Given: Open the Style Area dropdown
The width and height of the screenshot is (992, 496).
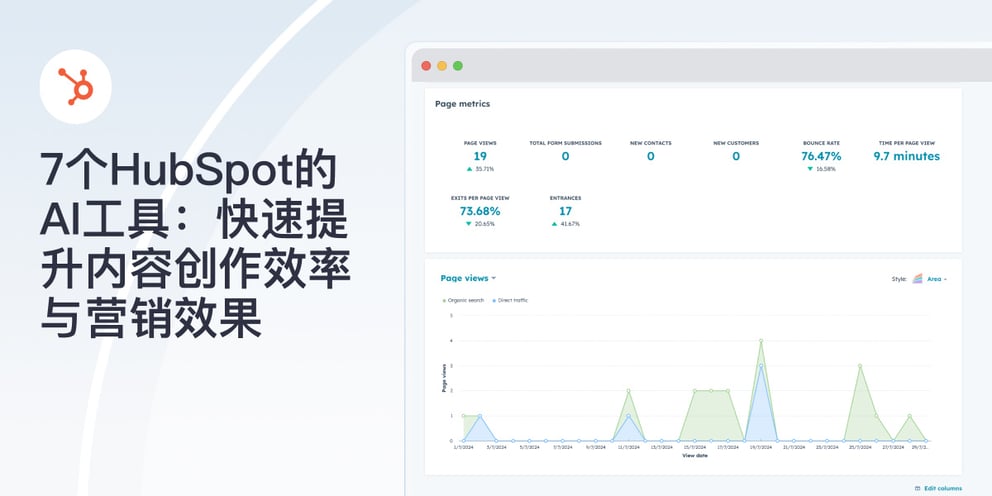Looking at the screenshot, I should point(936,279).
